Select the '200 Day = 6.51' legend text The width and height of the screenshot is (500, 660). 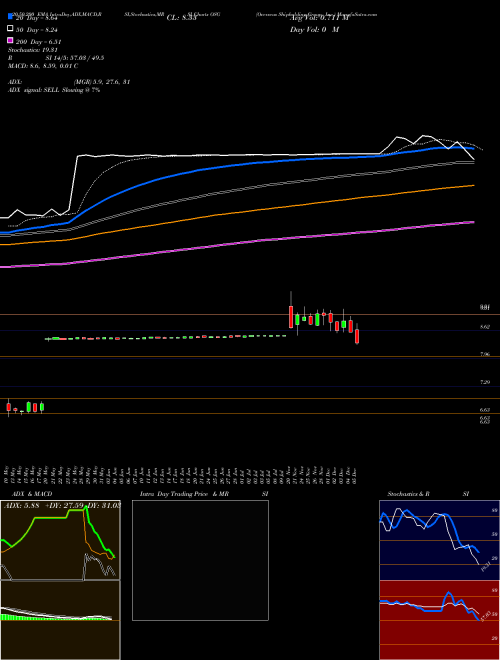[x=39, y=42]
